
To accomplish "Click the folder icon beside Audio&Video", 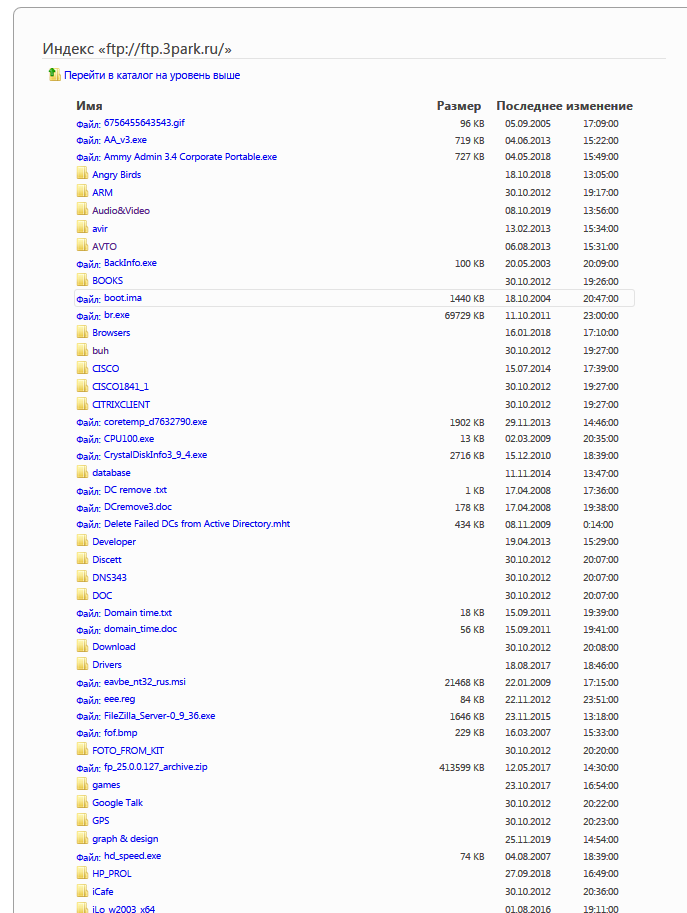I will click(83, 210).
